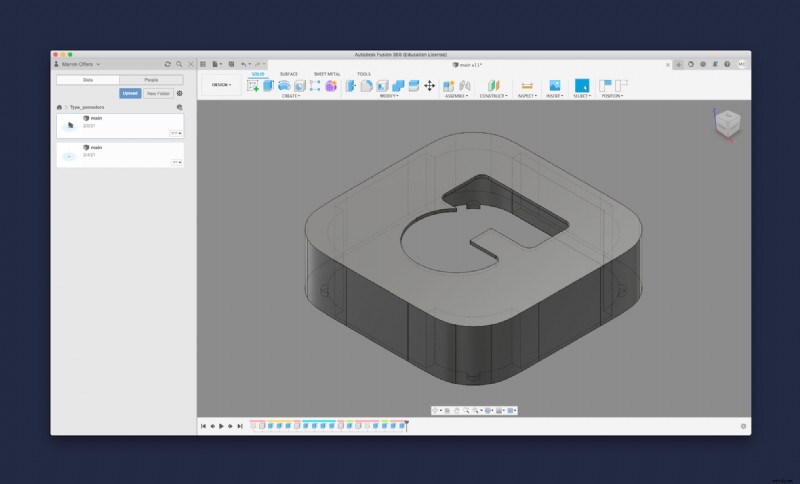Expand the Construct menu dropdown
The width and height of the screenshot is (800, 484).
[493, 96]
